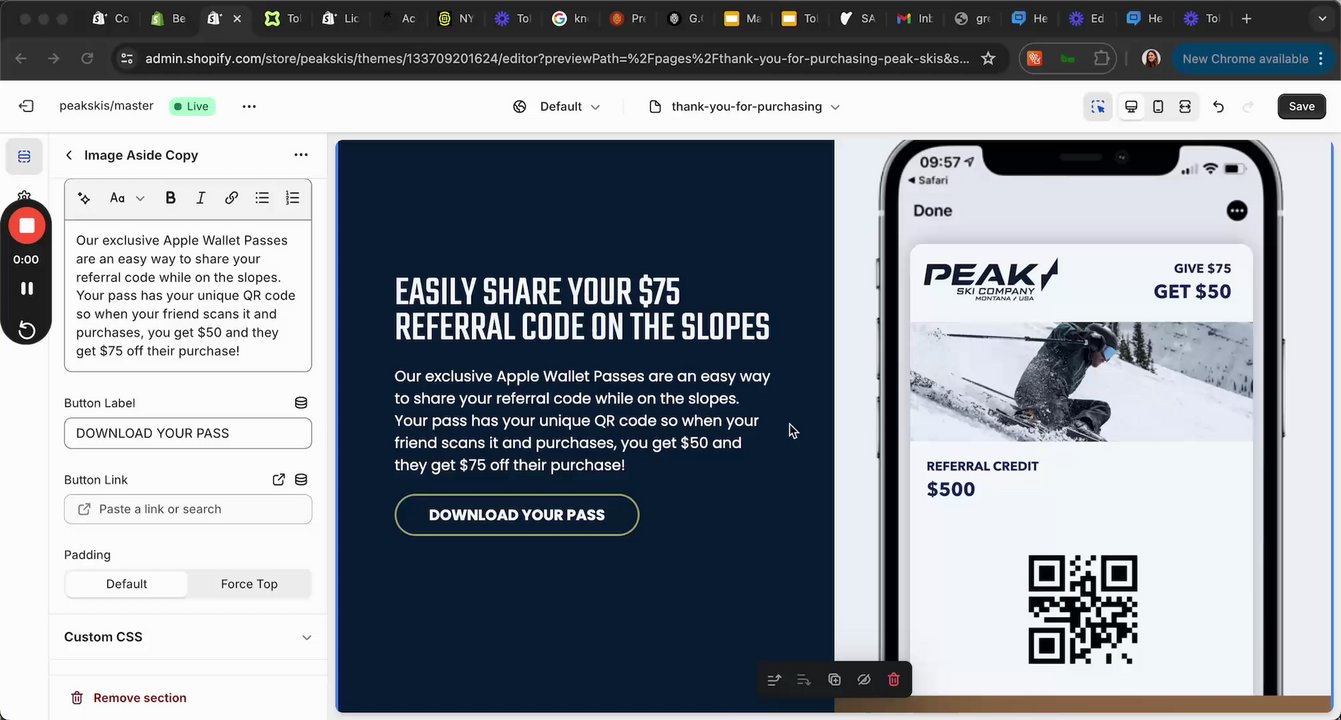1341x720 pixels.
Task: Toggle the inspector selection tool
Action: pyautogui.click(x=1098, y=107)
